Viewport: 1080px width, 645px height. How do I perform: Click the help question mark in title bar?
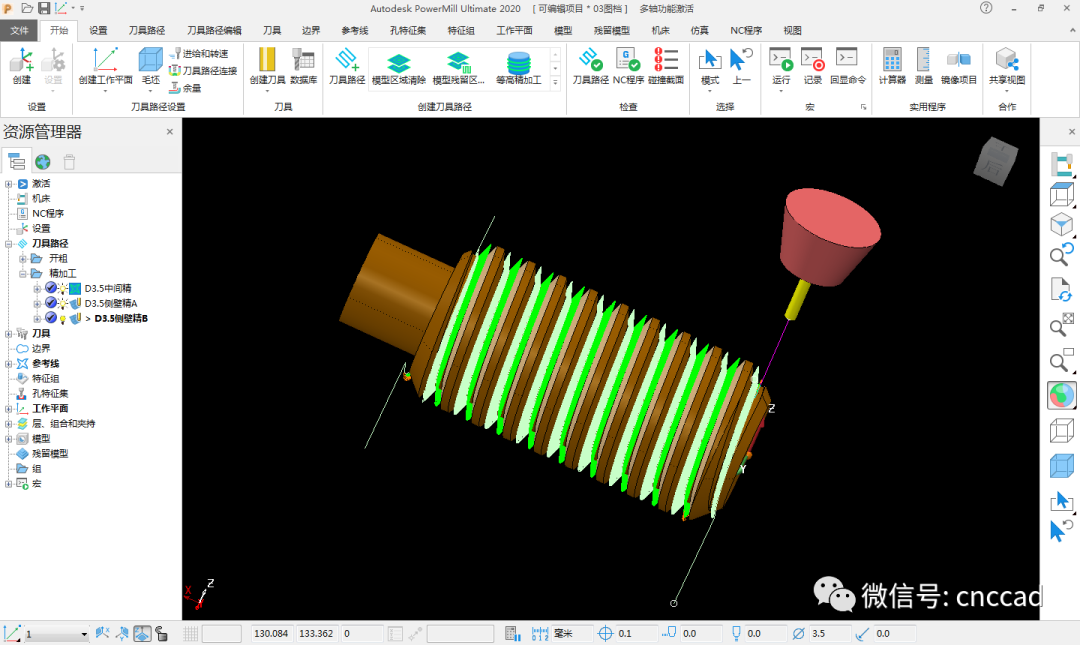coord(986,8)
